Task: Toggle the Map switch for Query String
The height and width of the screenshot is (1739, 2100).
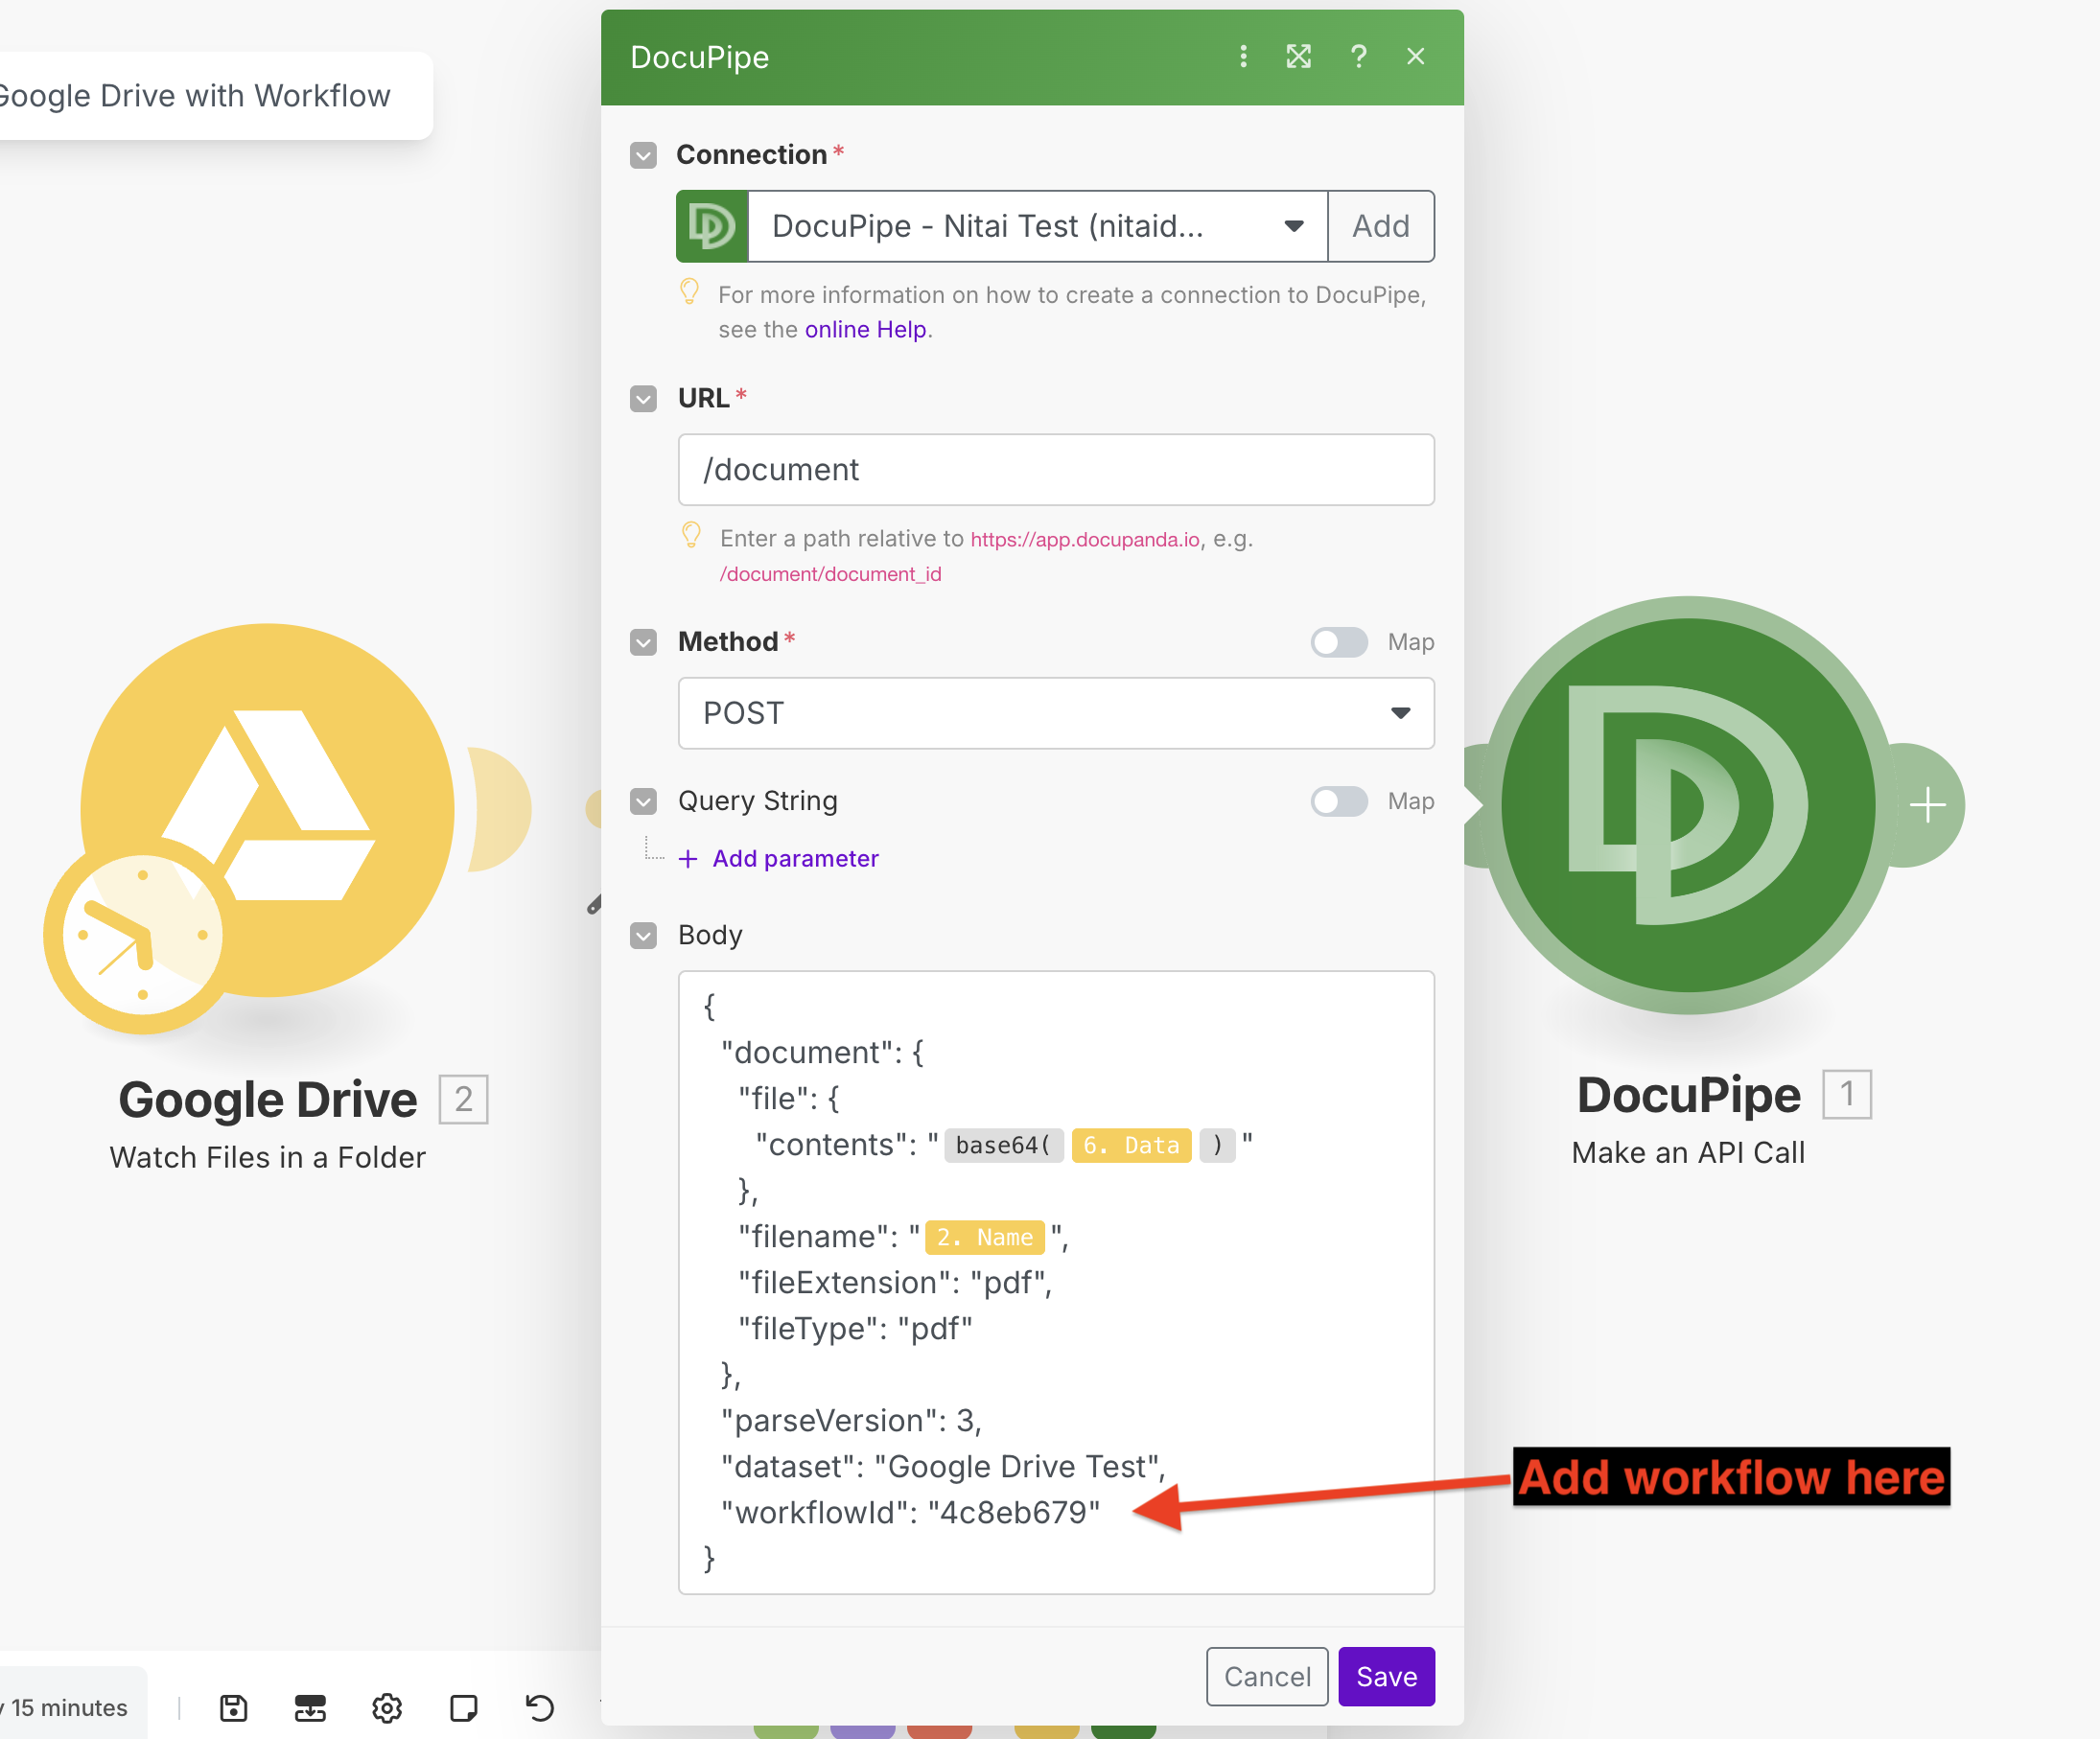Action: click(1339, 801)
